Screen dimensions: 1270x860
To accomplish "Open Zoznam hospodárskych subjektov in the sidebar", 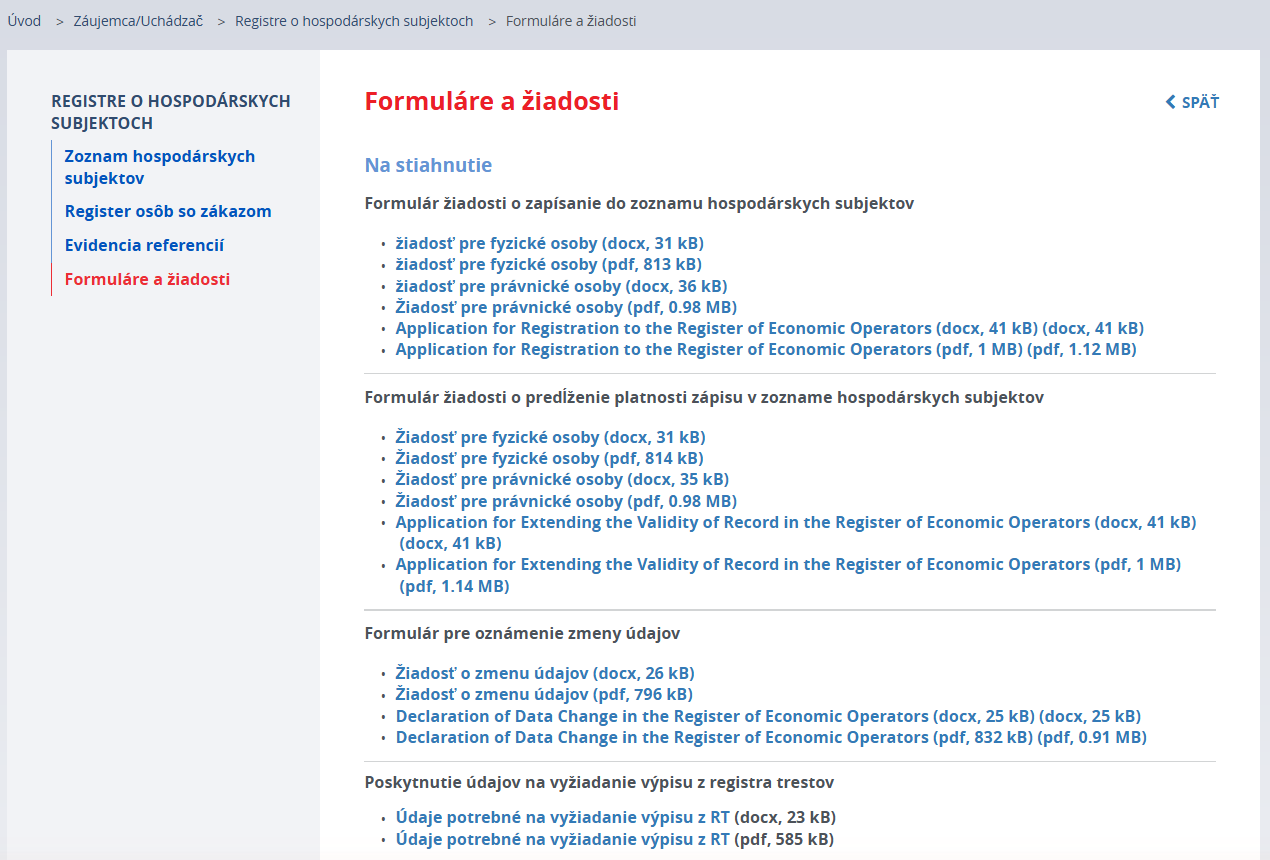I will click(x=160, y=167).
